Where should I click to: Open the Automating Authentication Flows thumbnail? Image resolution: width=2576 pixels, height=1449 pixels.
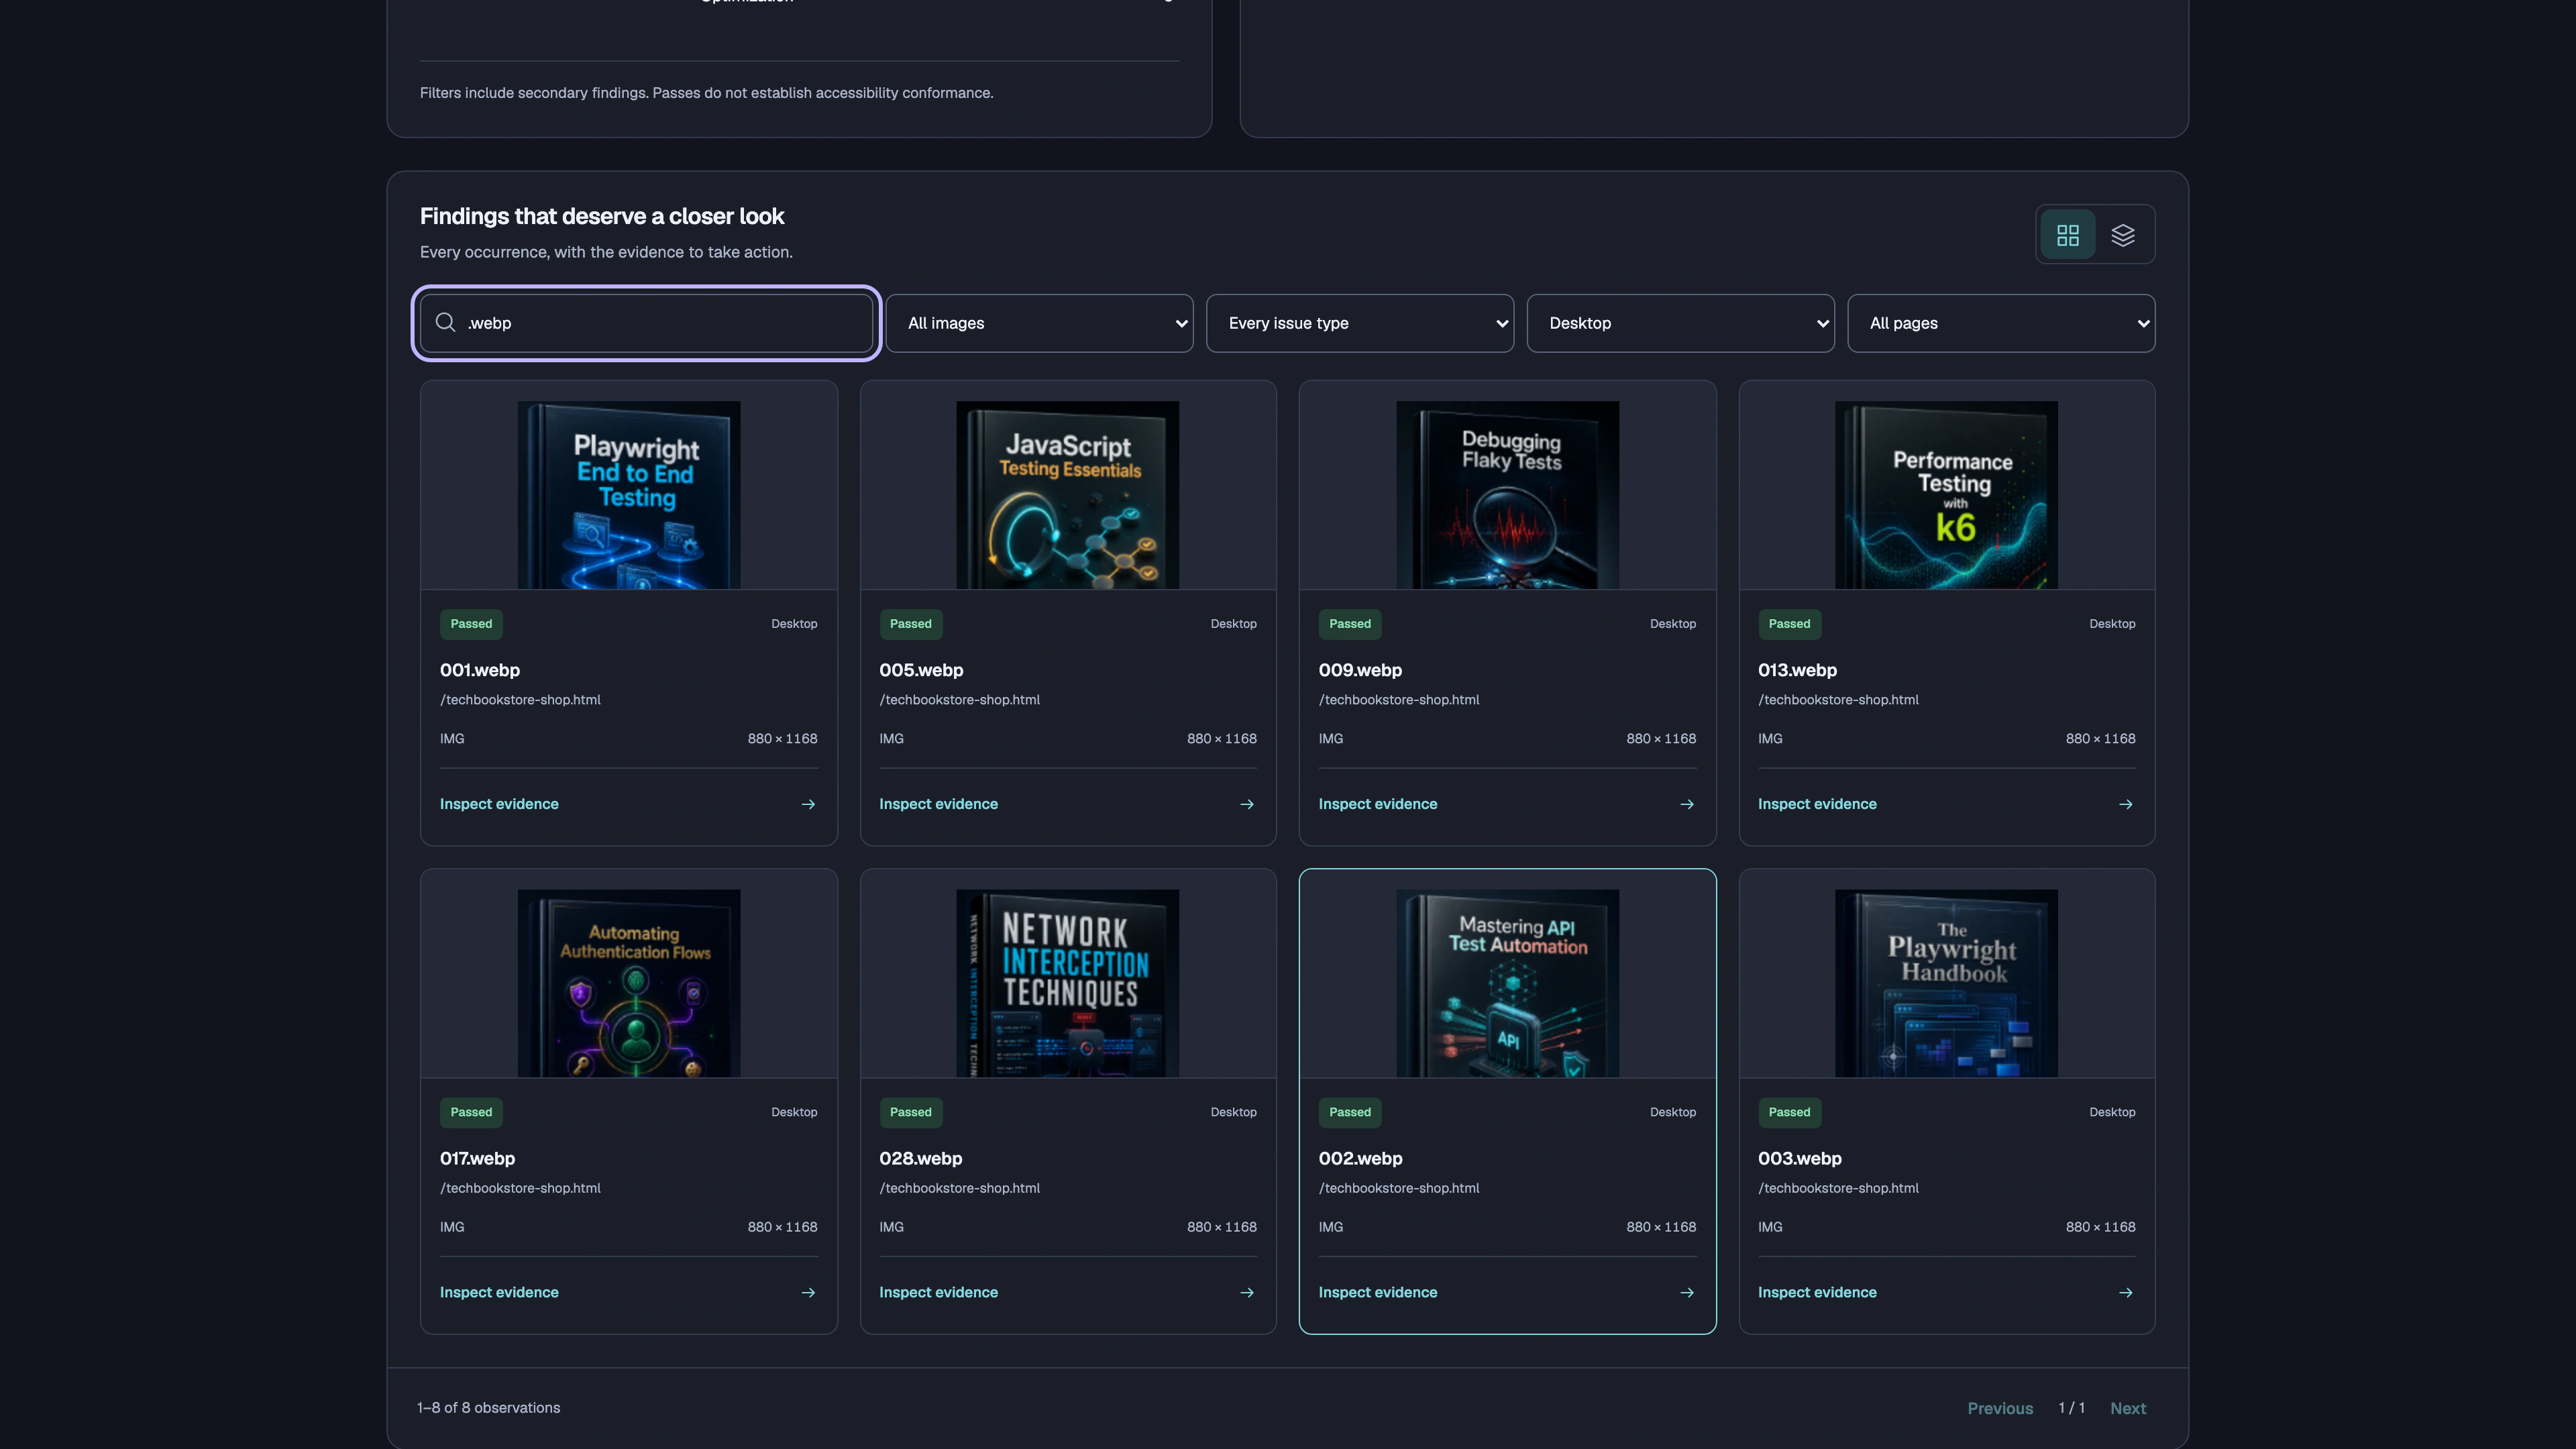pyautogui.click(x=629, y=983)
